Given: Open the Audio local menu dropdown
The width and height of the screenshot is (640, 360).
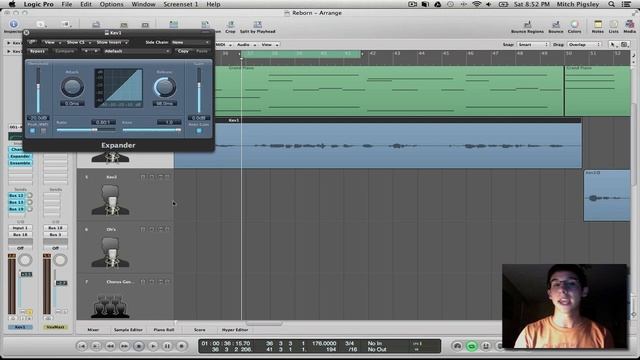Looking at the screenshot, I should pyautogui.click(x=246, y=44).
